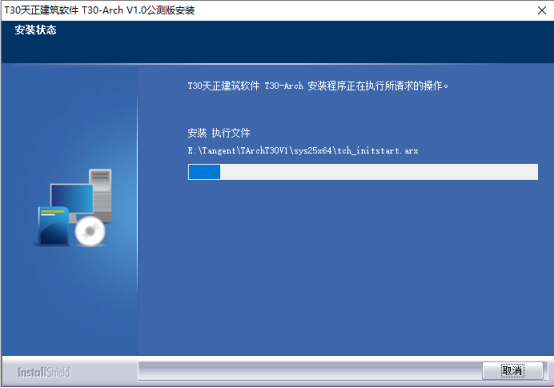Click the filled blue portion of progress bar
Image resolution: width=554 pixels, height=388 pixels.
(204, 172)
